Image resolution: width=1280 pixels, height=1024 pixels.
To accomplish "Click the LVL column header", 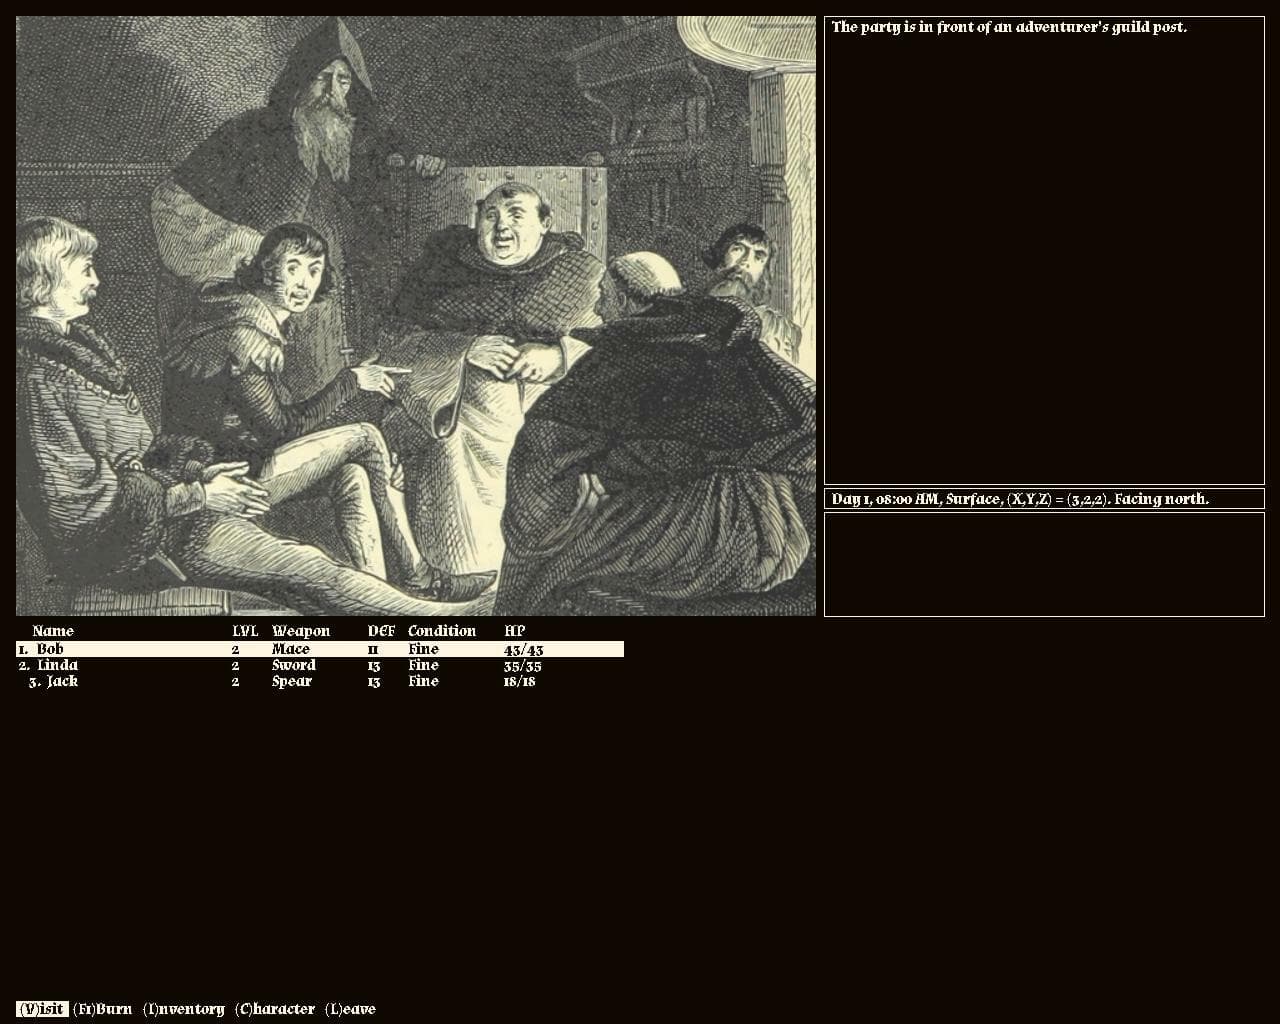I will coord(245,631).
